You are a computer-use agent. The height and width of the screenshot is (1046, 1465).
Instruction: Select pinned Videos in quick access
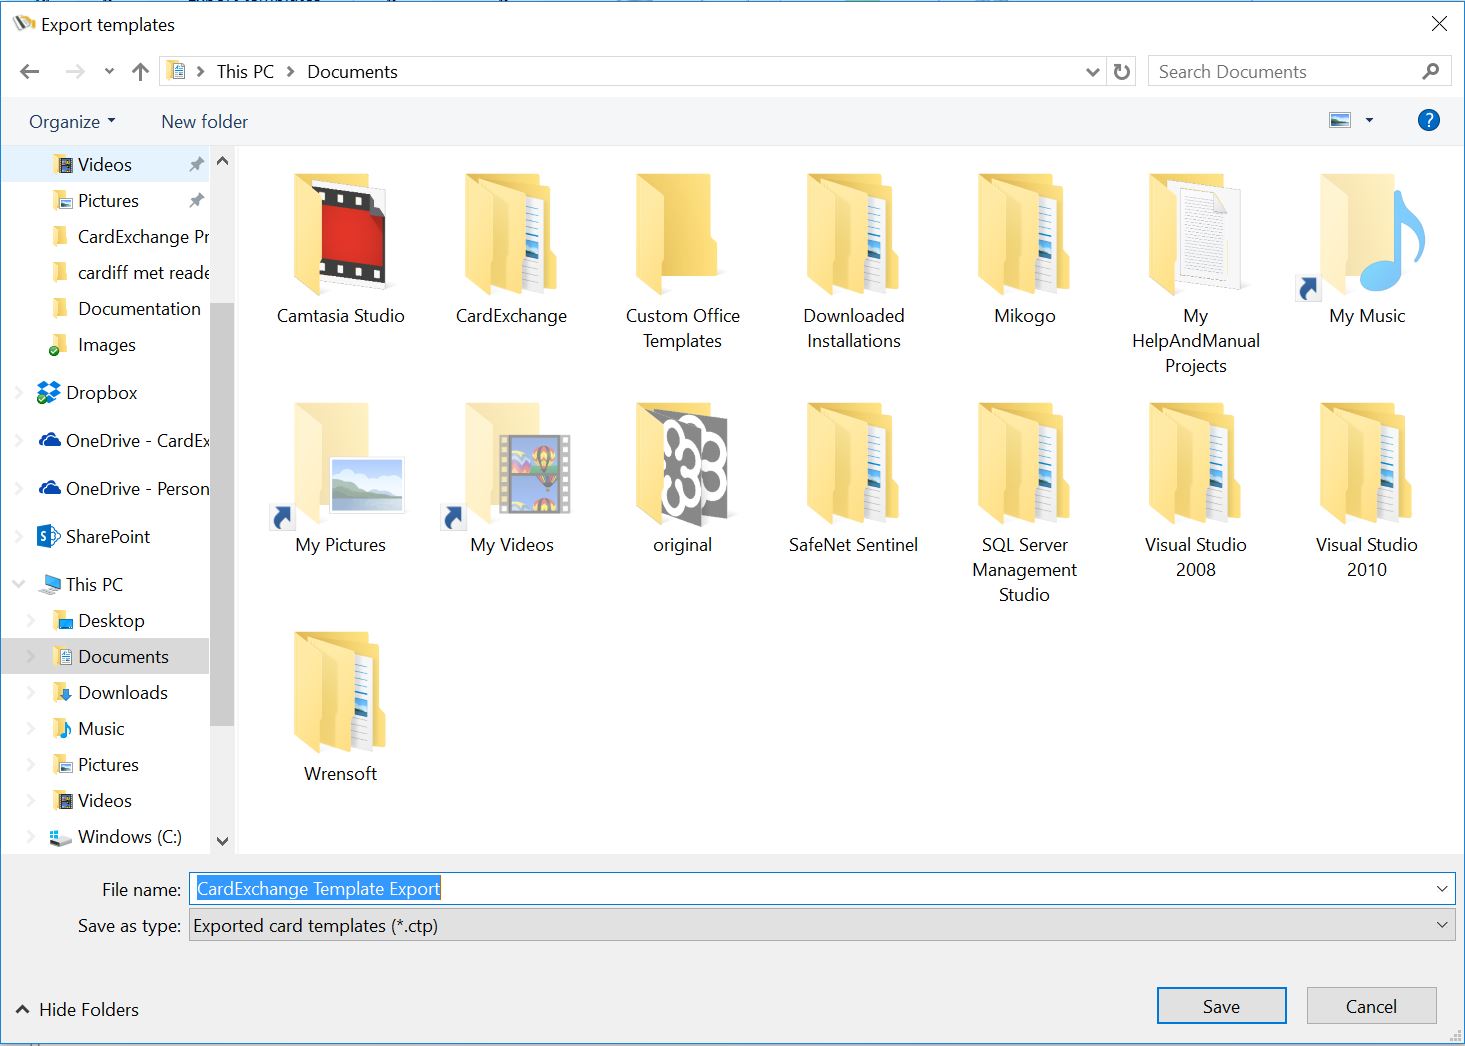coord(105,164)
